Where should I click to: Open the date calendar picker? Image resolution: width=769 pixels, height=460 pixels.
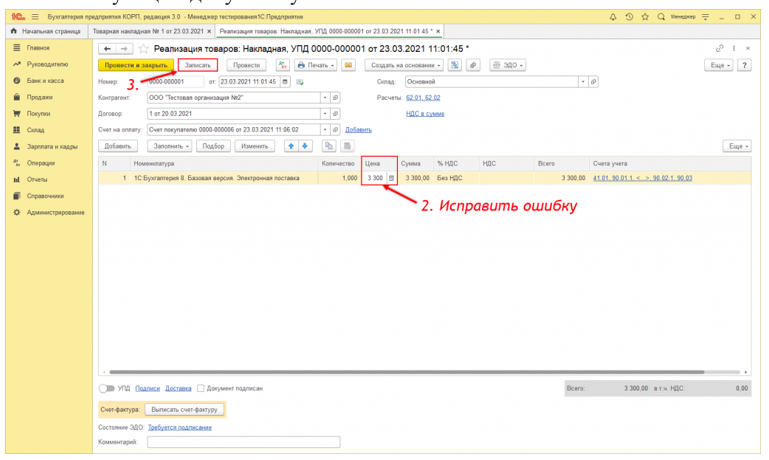tap(284, 82)
